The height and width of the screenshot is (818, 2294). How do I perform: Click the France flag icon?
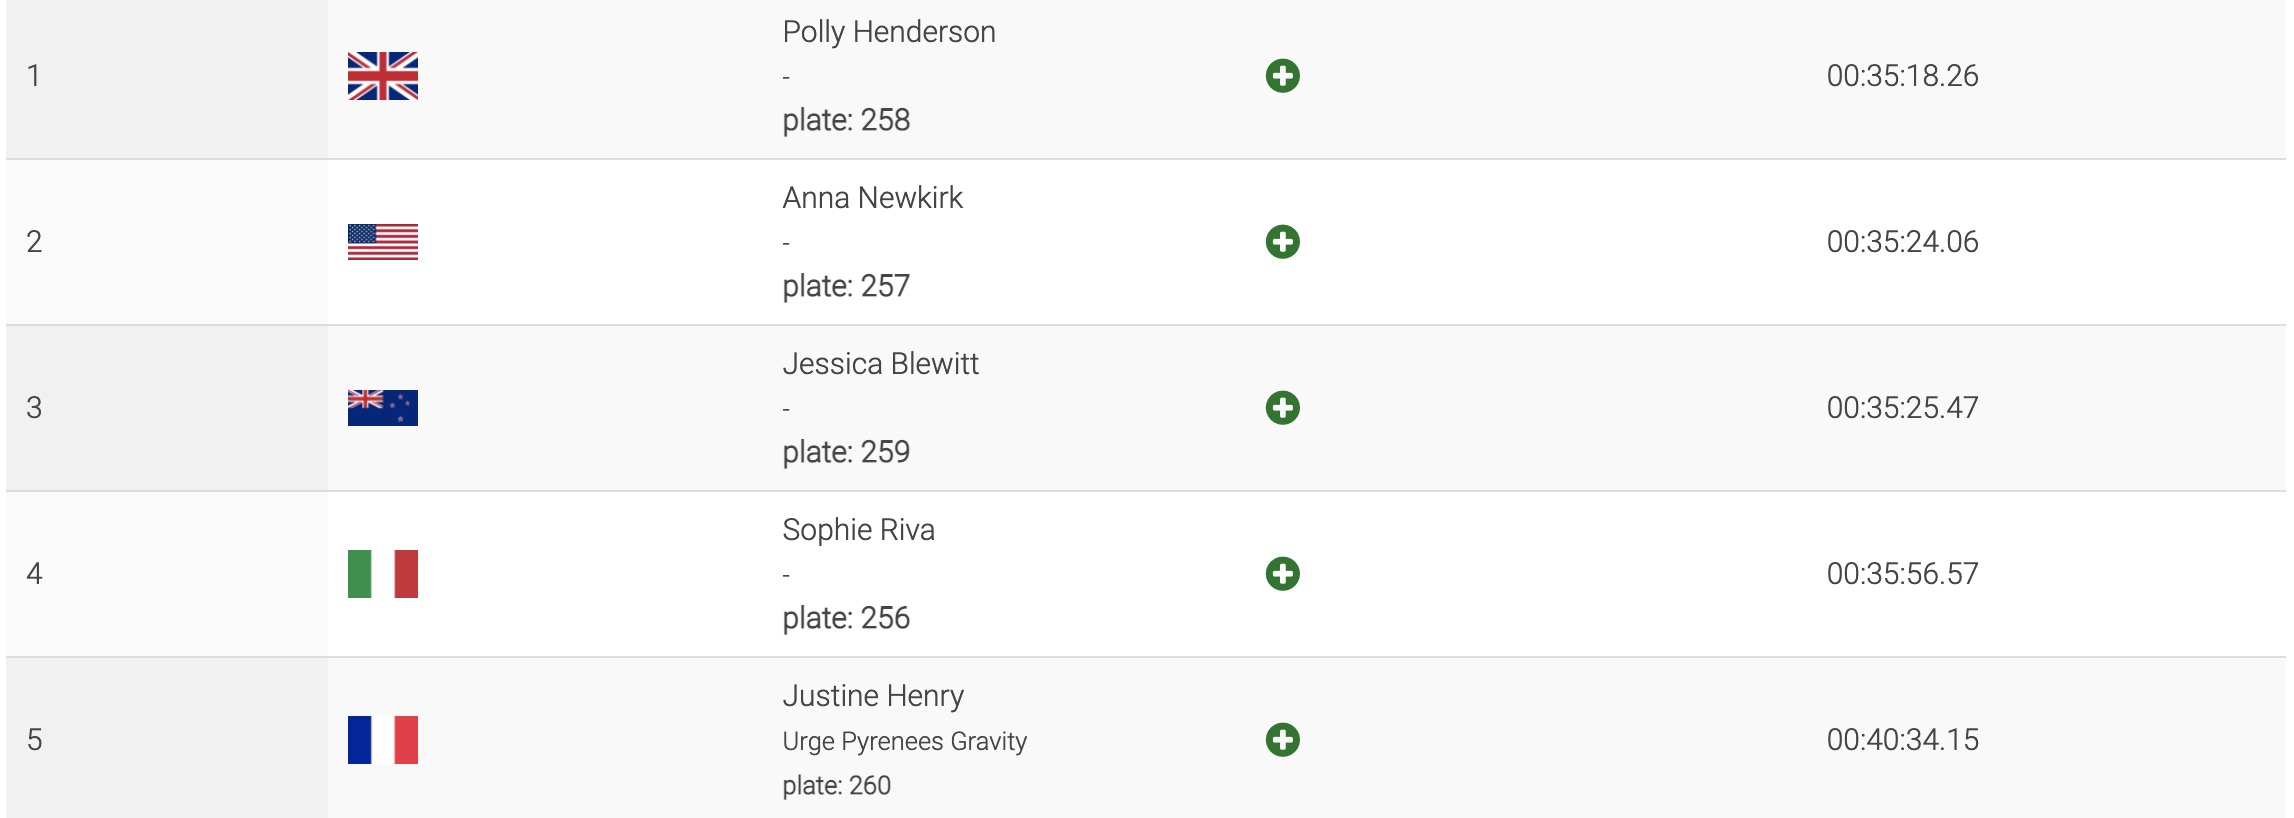point(383,740)
